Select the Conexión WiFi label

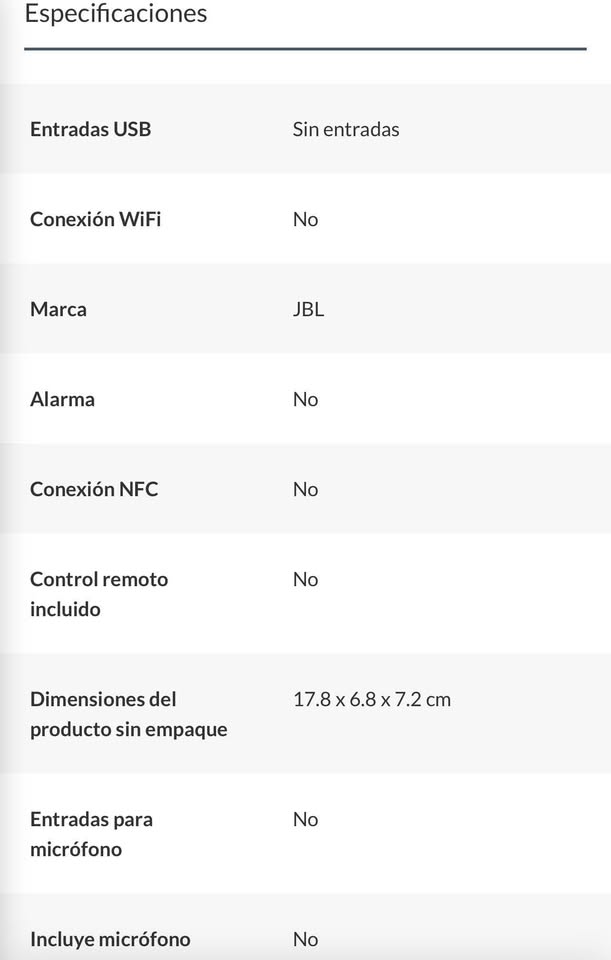95,219
